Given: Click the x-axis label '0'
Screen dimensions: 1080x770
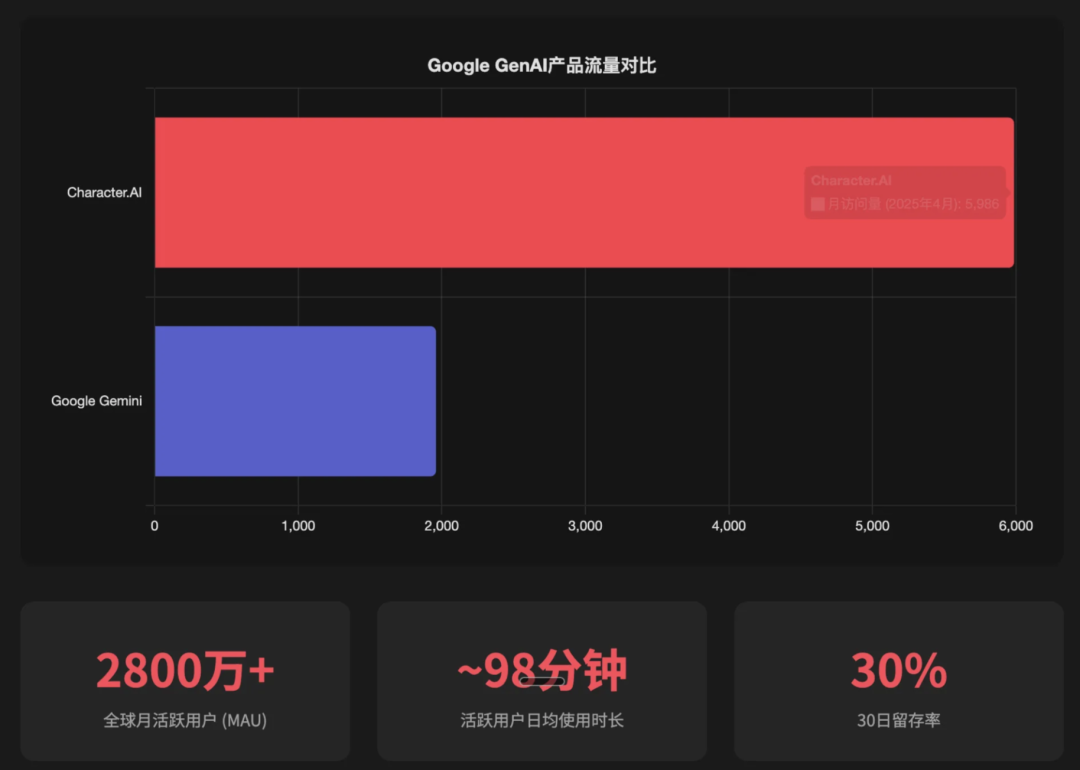Looking at the screenshot, I should [154, 526].
